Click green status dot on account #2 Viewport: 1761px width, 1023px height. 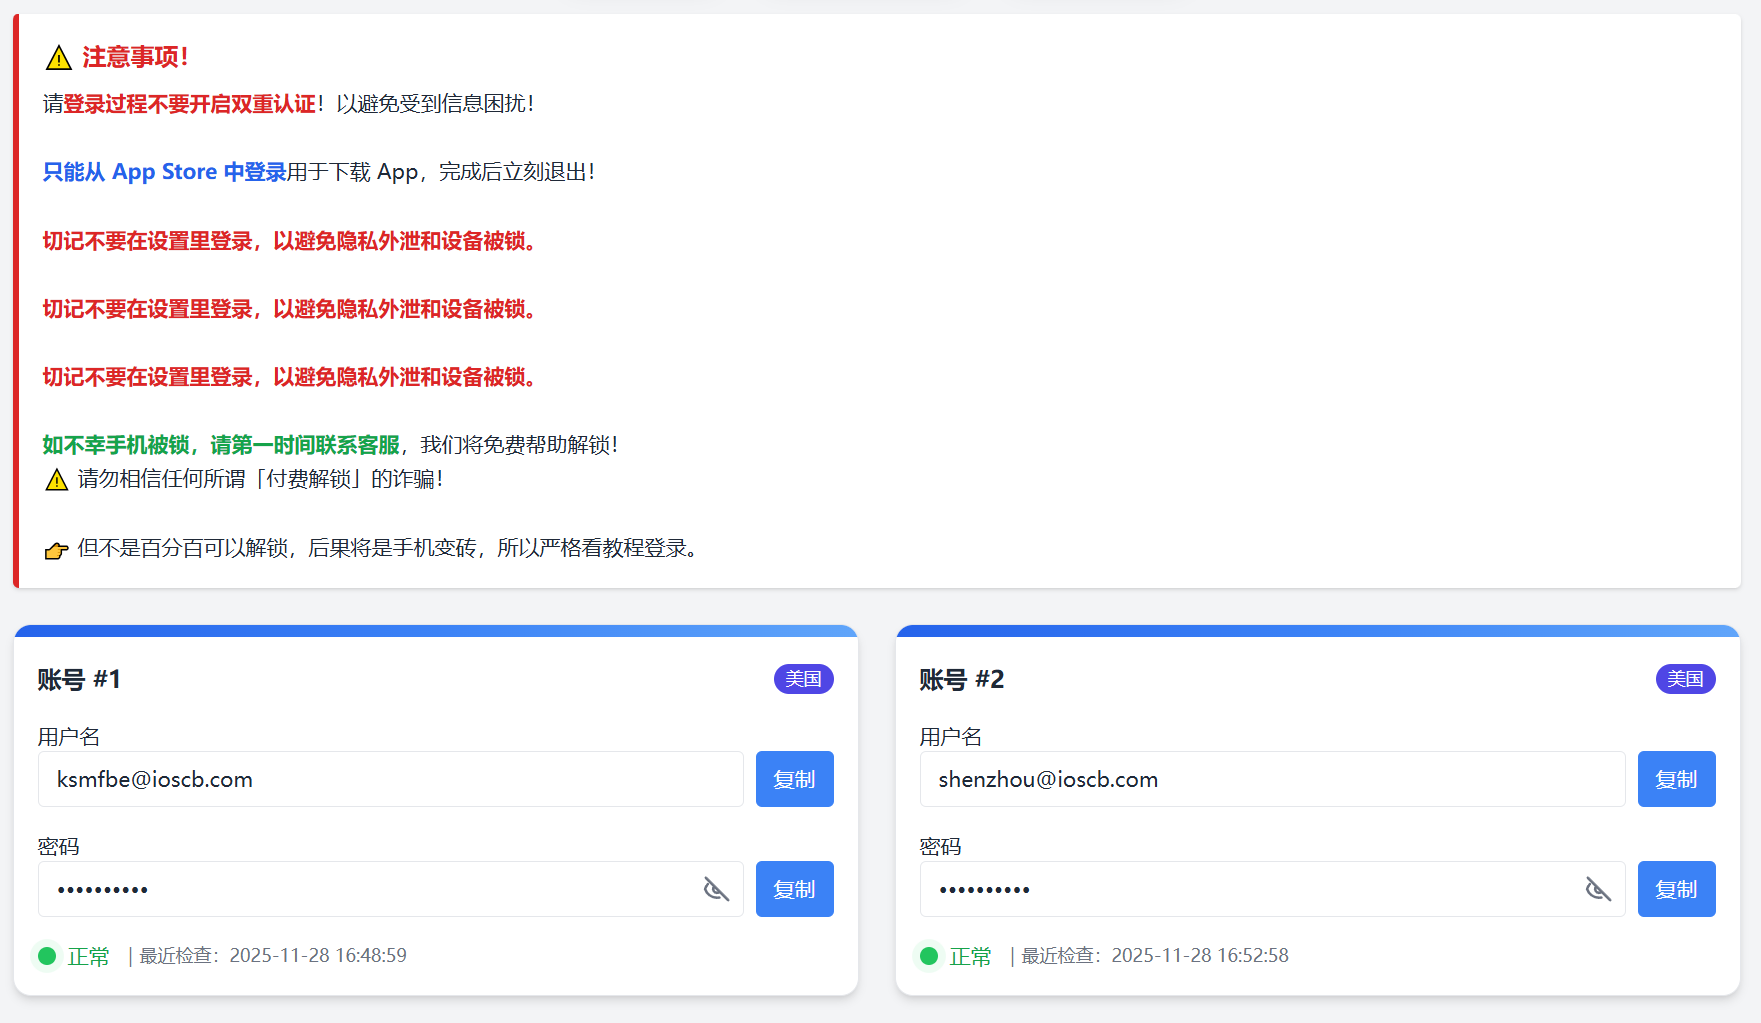(x=929, y=956)
